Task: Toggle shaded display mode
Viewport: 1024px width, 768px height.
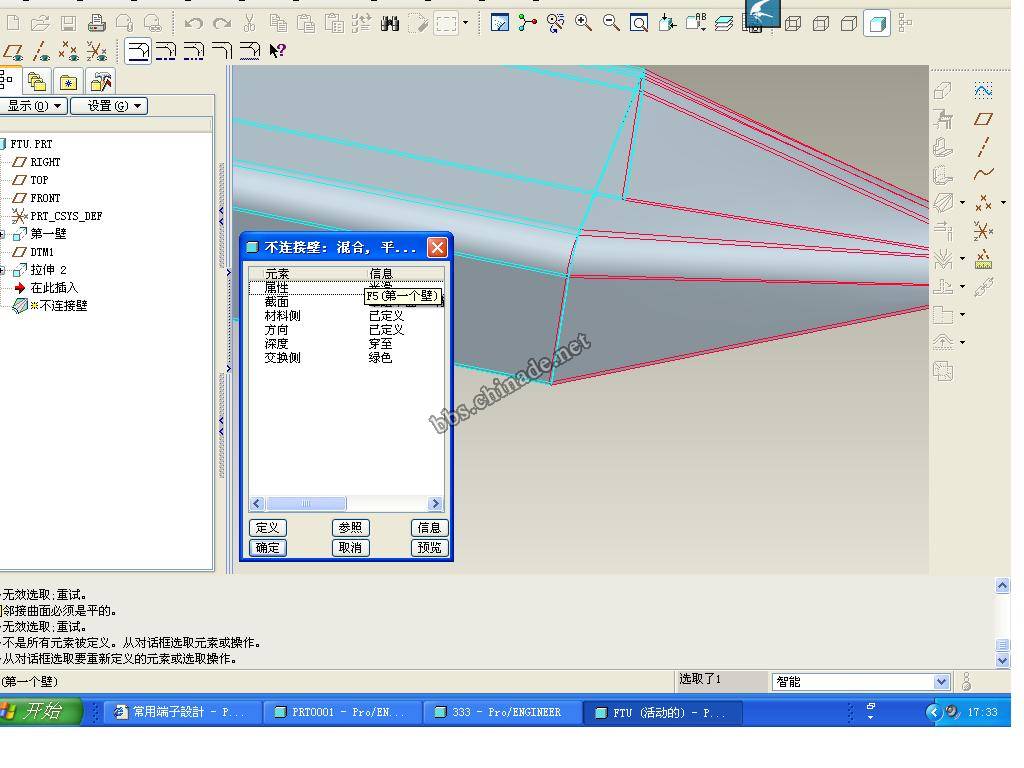Action: pyautogui.click(x=877, y=23)
